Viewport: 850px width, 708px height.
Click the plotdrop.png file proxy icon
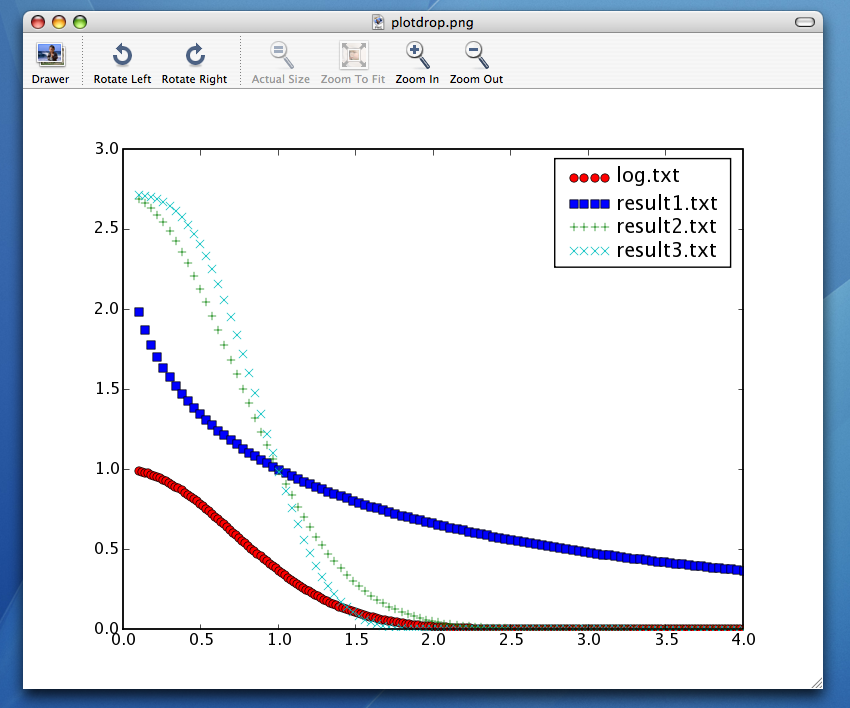coord(378,21)
